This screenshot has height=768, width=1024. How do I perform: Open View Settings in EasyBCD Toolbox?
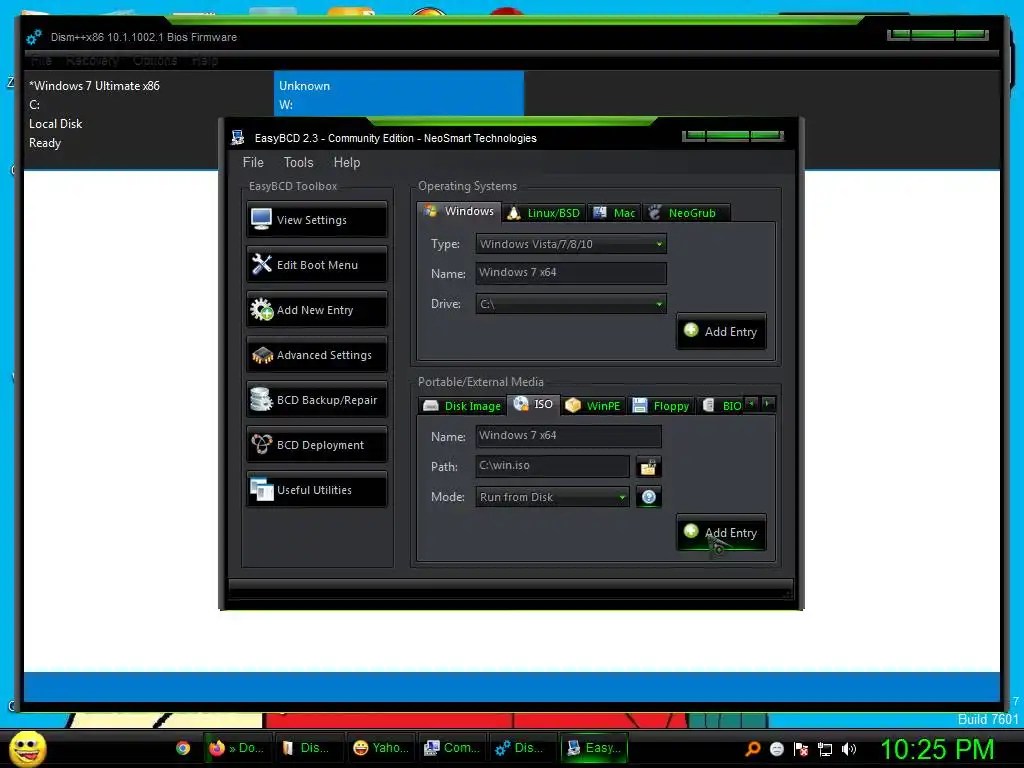pyautogui.click(x=317, y=220)
